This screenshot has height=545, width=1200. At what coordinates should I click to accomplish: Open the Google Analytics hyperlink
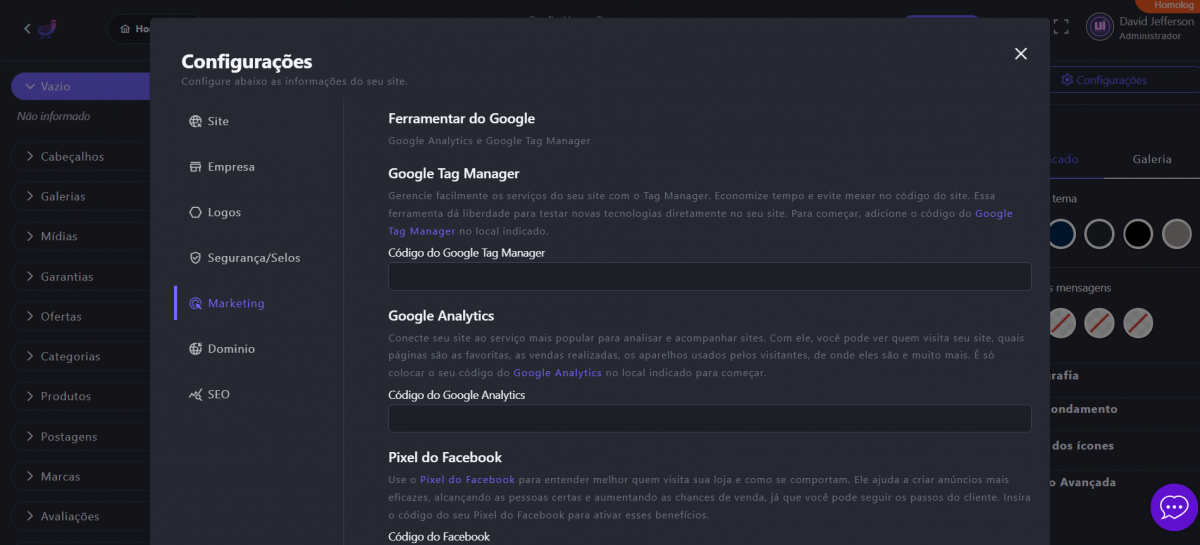tap(557, 373)
